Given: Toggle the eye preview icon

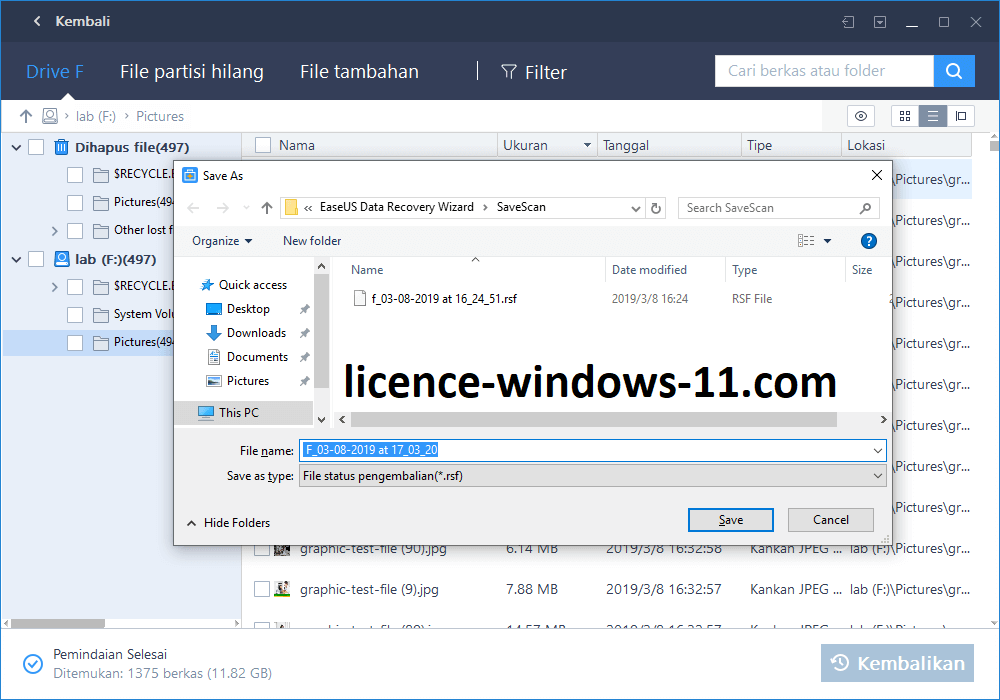Looking at the screenshot, I should [x=861, y=116].
